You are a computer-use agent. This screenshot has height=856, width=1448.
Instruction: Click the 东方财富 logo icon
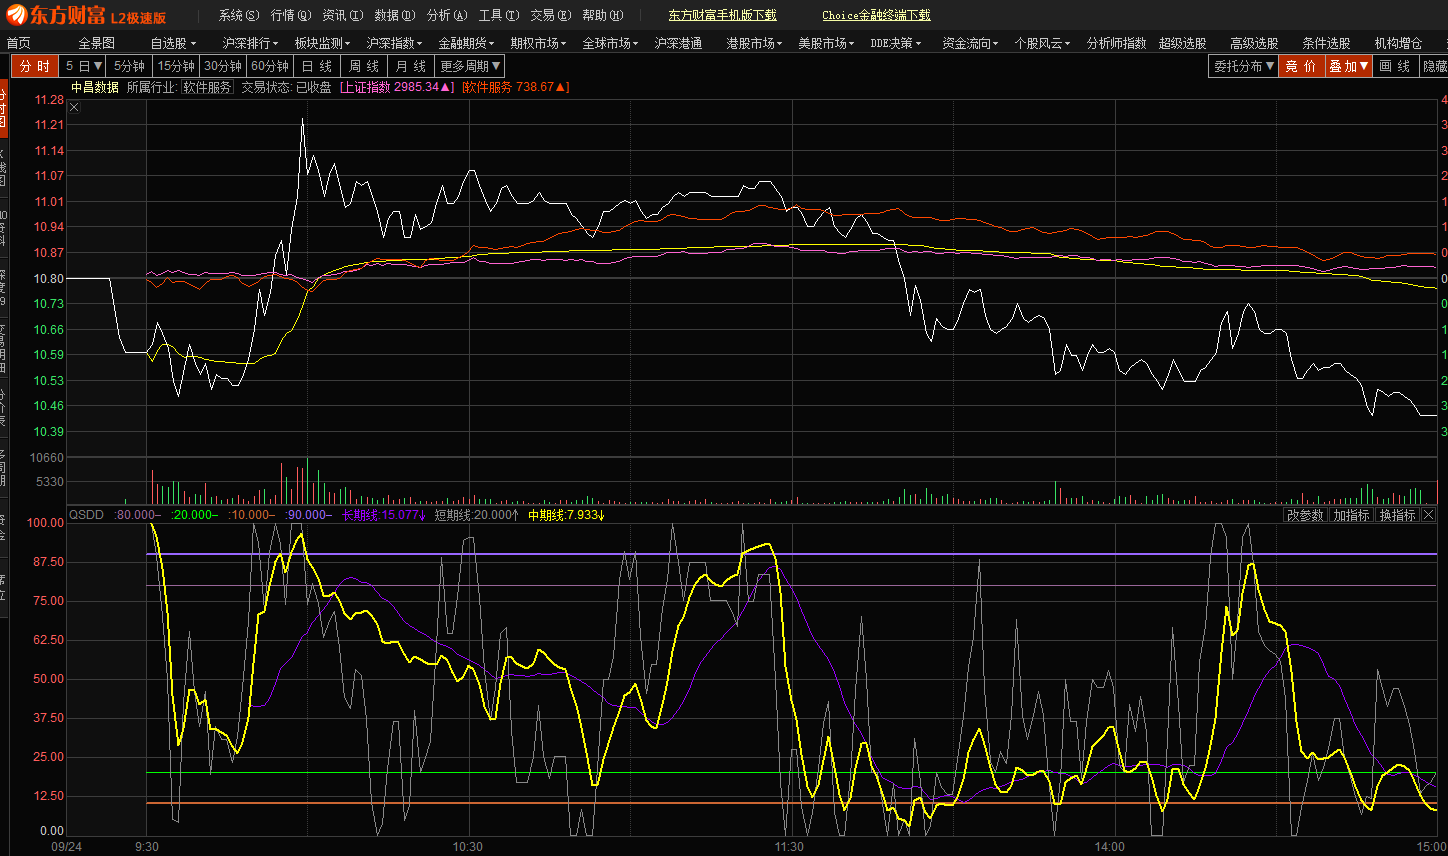coord(16,15)
